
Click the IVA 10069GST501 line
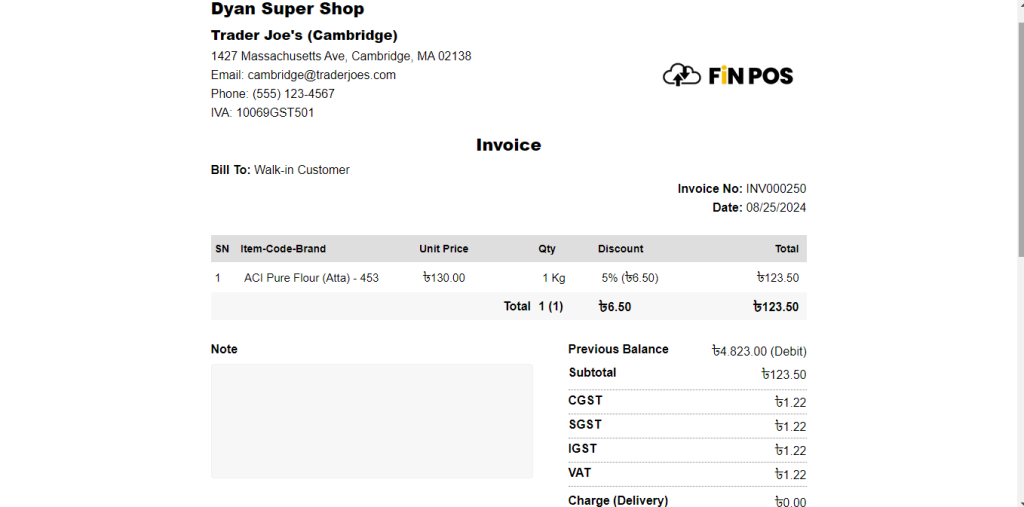[x=263, y=112]
